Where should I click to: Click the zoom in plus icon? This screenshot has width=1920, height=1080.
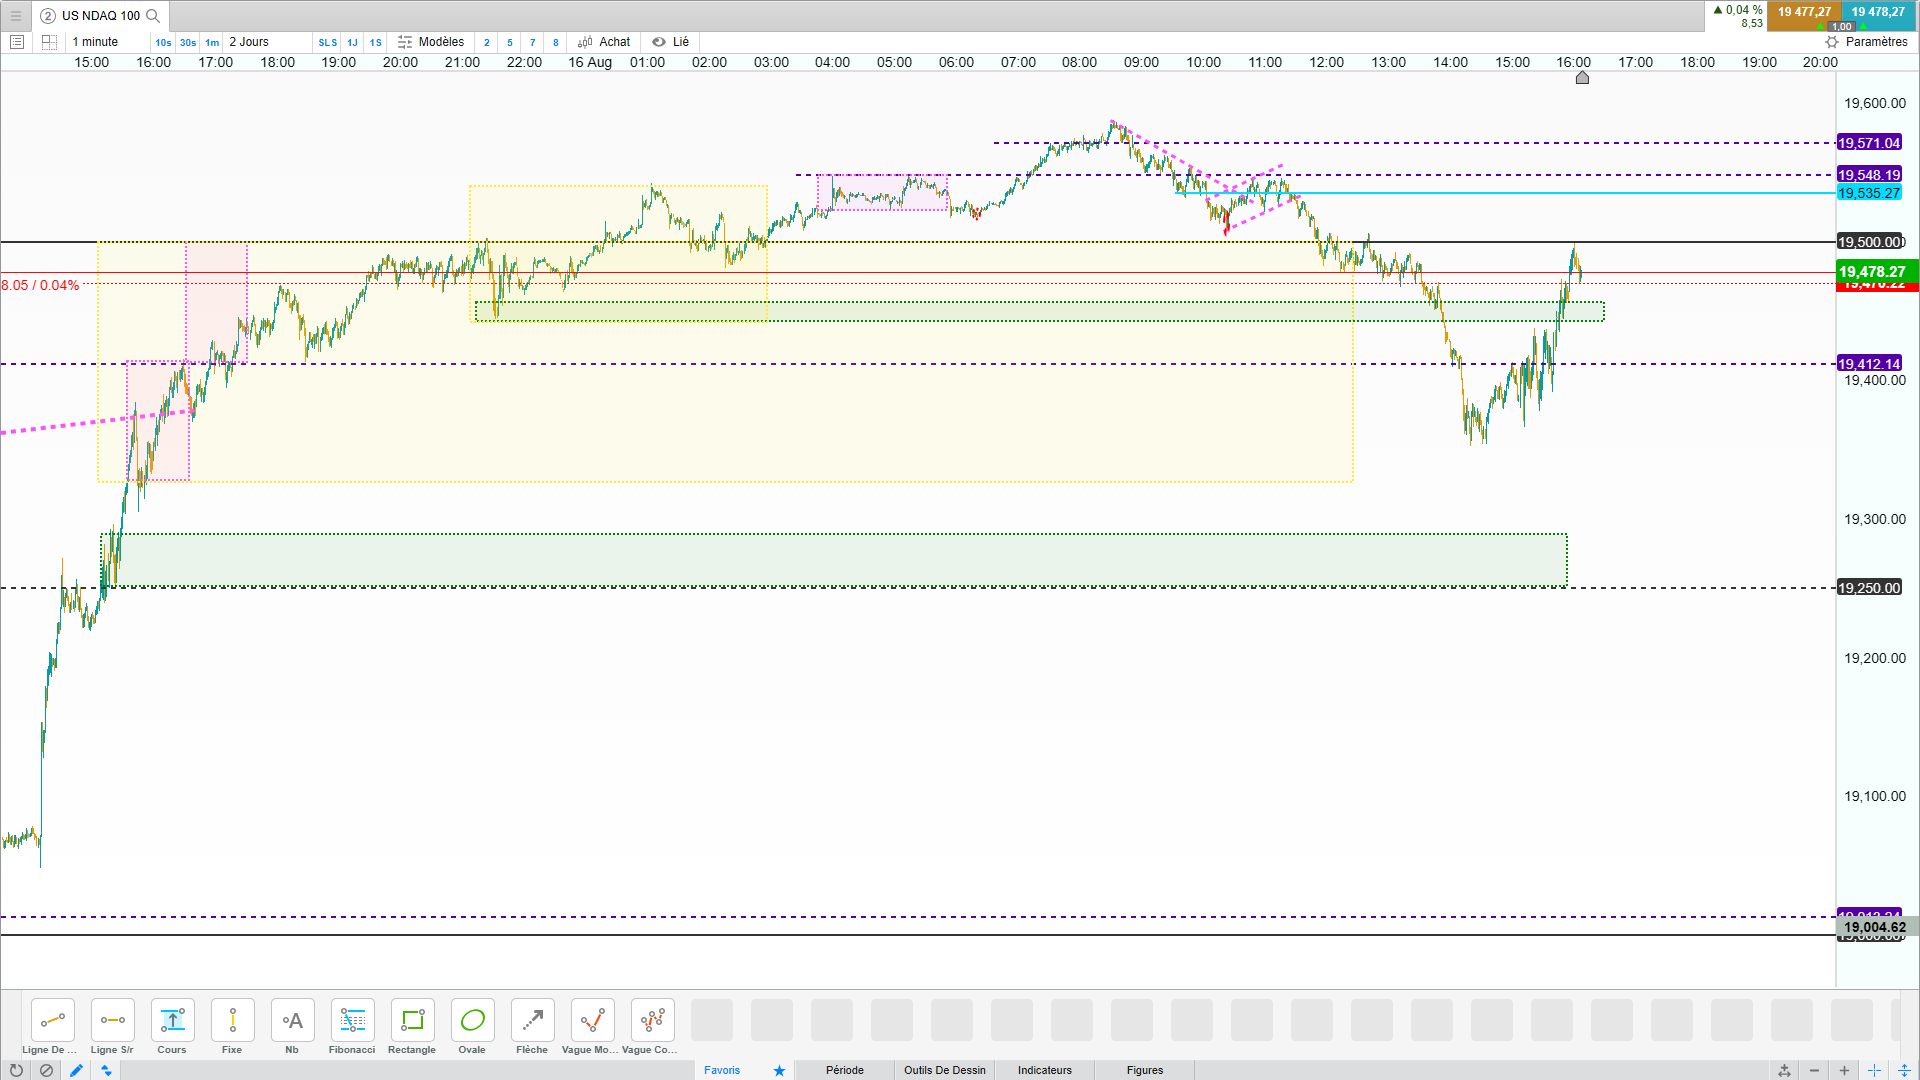pos(1844,1070)
